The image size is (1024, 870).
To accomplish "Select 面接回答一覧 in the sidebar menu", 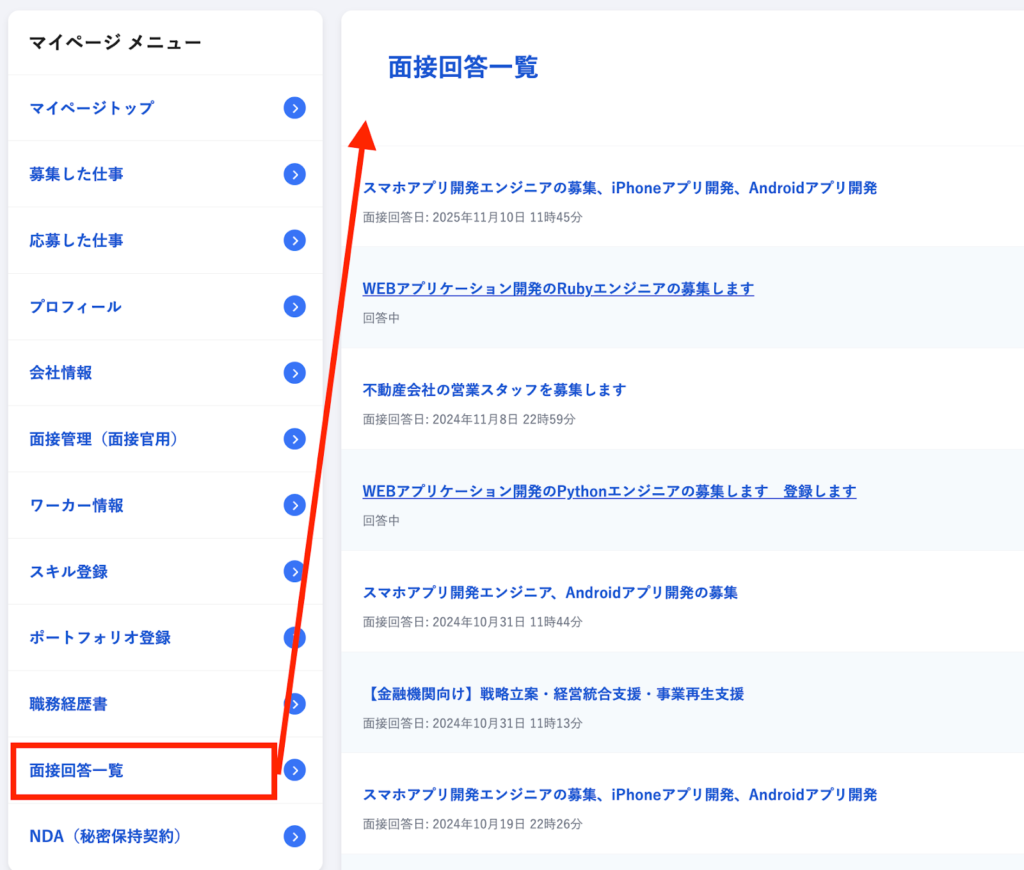I will tap(77, 770).
